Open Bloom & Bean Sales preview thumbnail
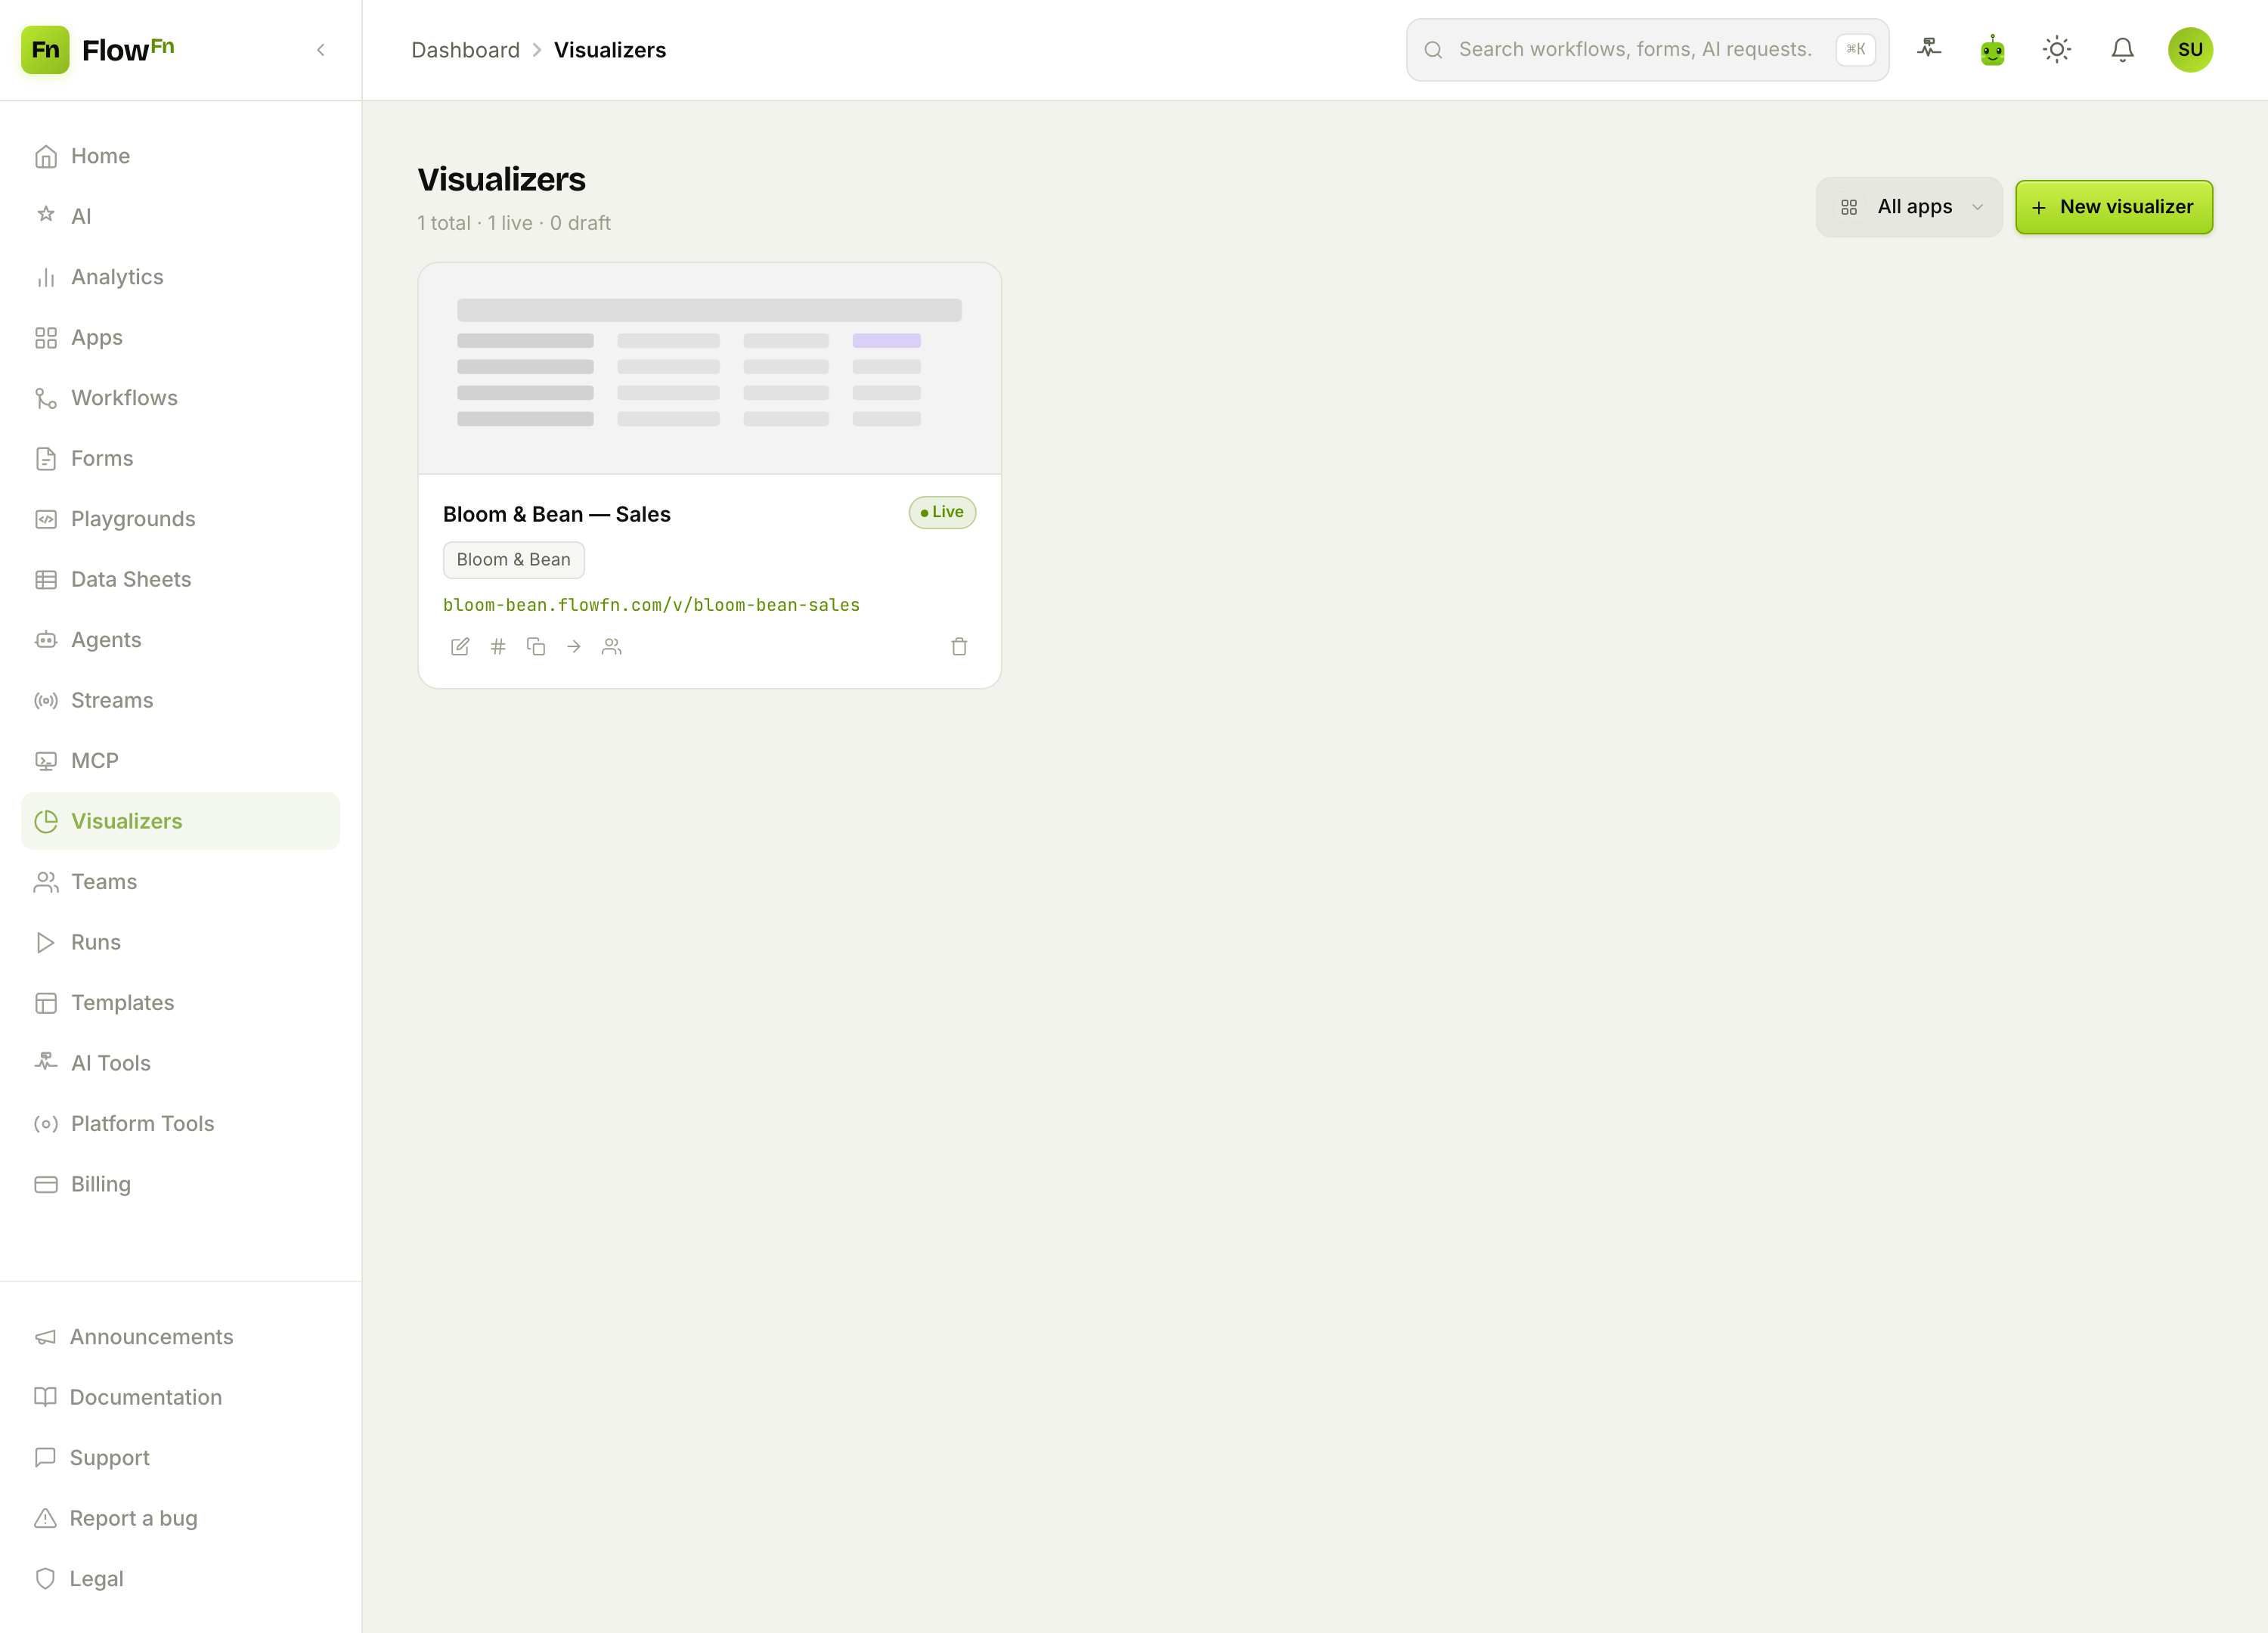The width and height of the screenshot is (2268, 1633). click(x=709, y=368)
